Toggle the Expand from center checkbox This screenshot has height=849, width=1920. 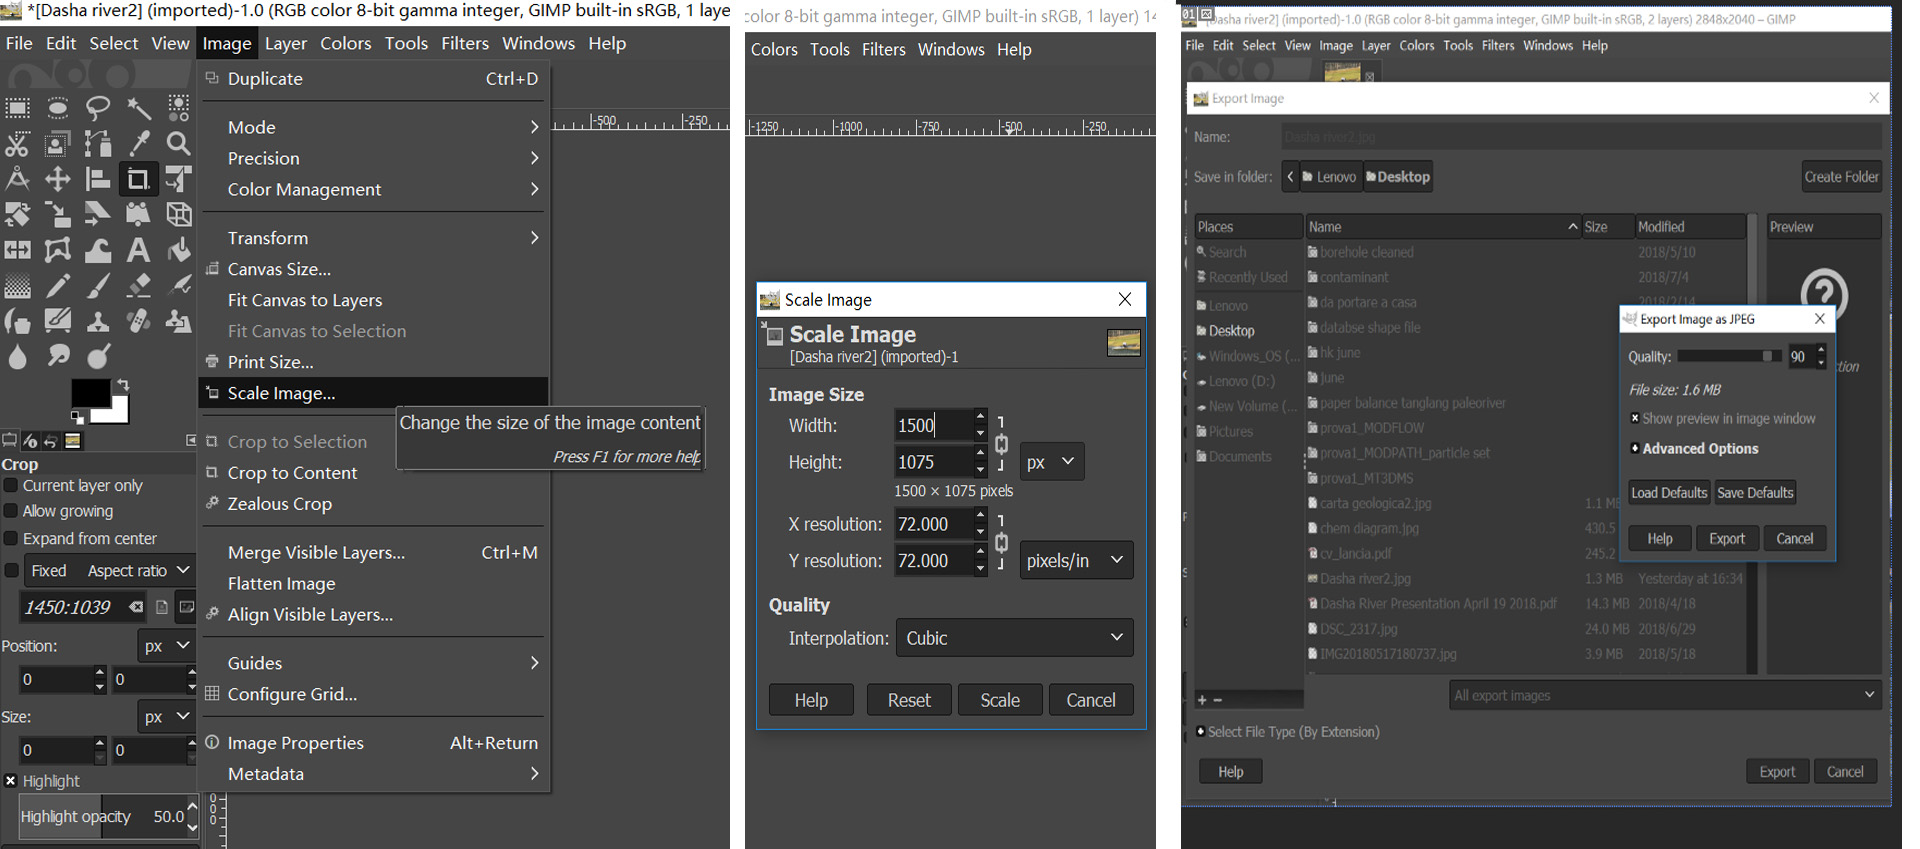pos(12,539)
